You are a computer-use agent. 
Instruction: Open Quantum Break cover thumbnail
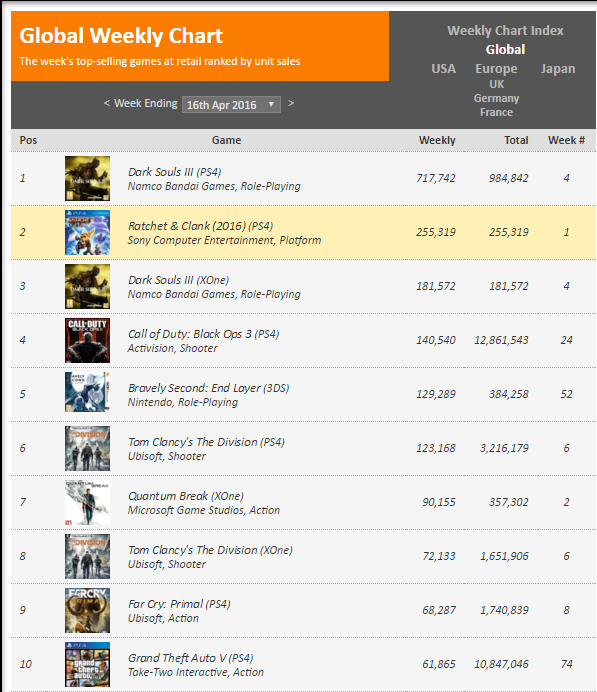coord(87,503)
